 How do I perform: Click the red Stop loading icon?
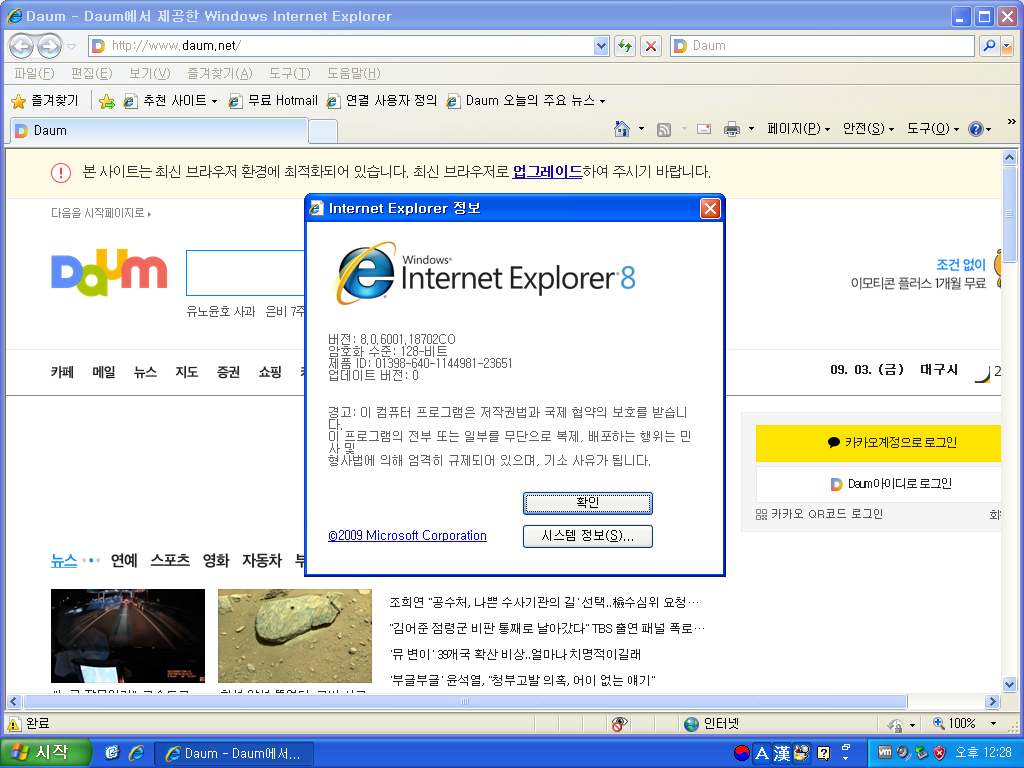[650, 46]
